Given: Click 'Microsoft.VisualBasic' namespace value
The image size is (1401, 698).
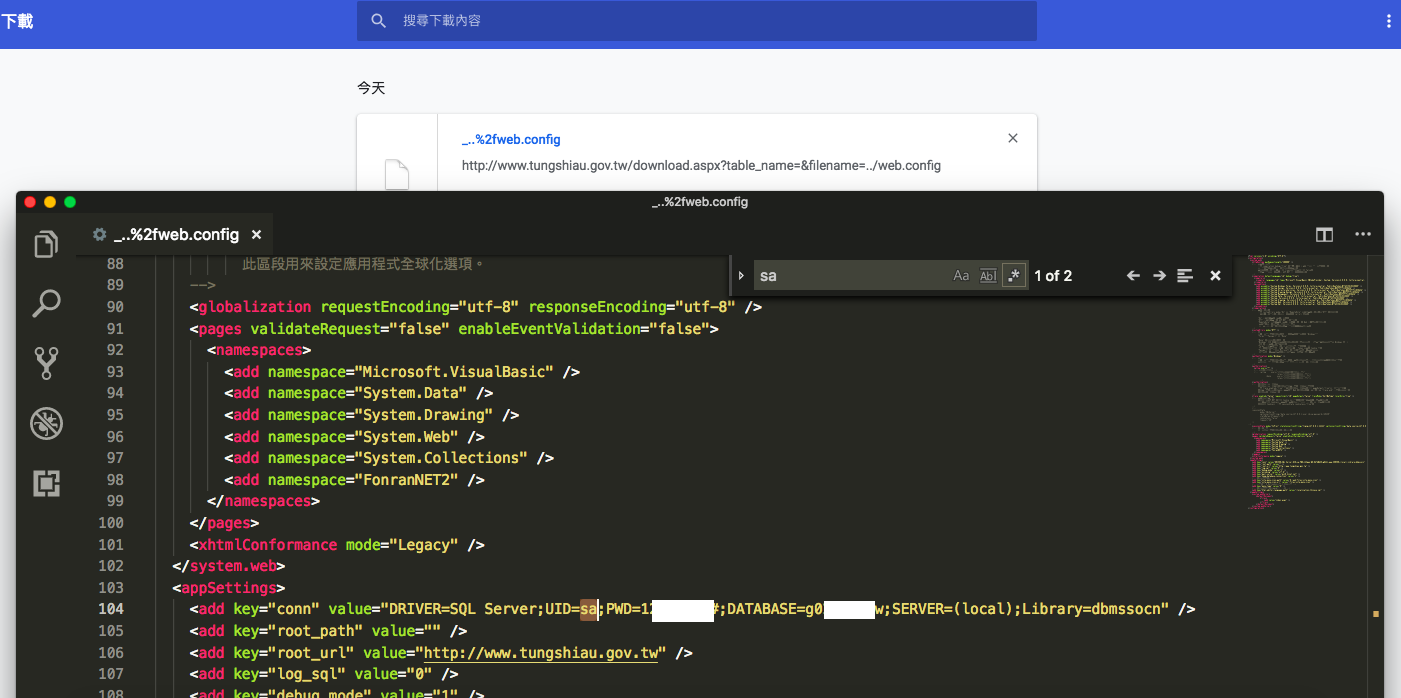Looking at the screenshot, I should click(454, 372).
